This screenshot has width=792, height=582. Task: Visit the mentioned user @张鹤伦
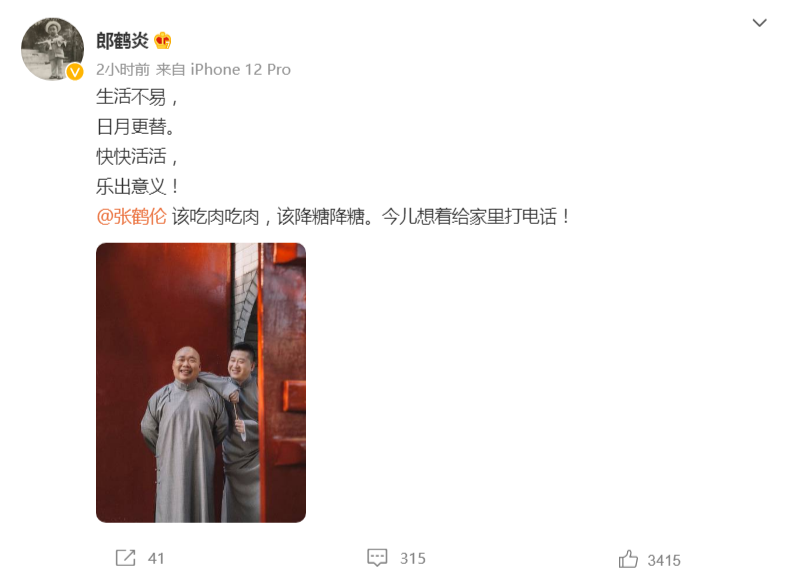click(x=131, y=217)
